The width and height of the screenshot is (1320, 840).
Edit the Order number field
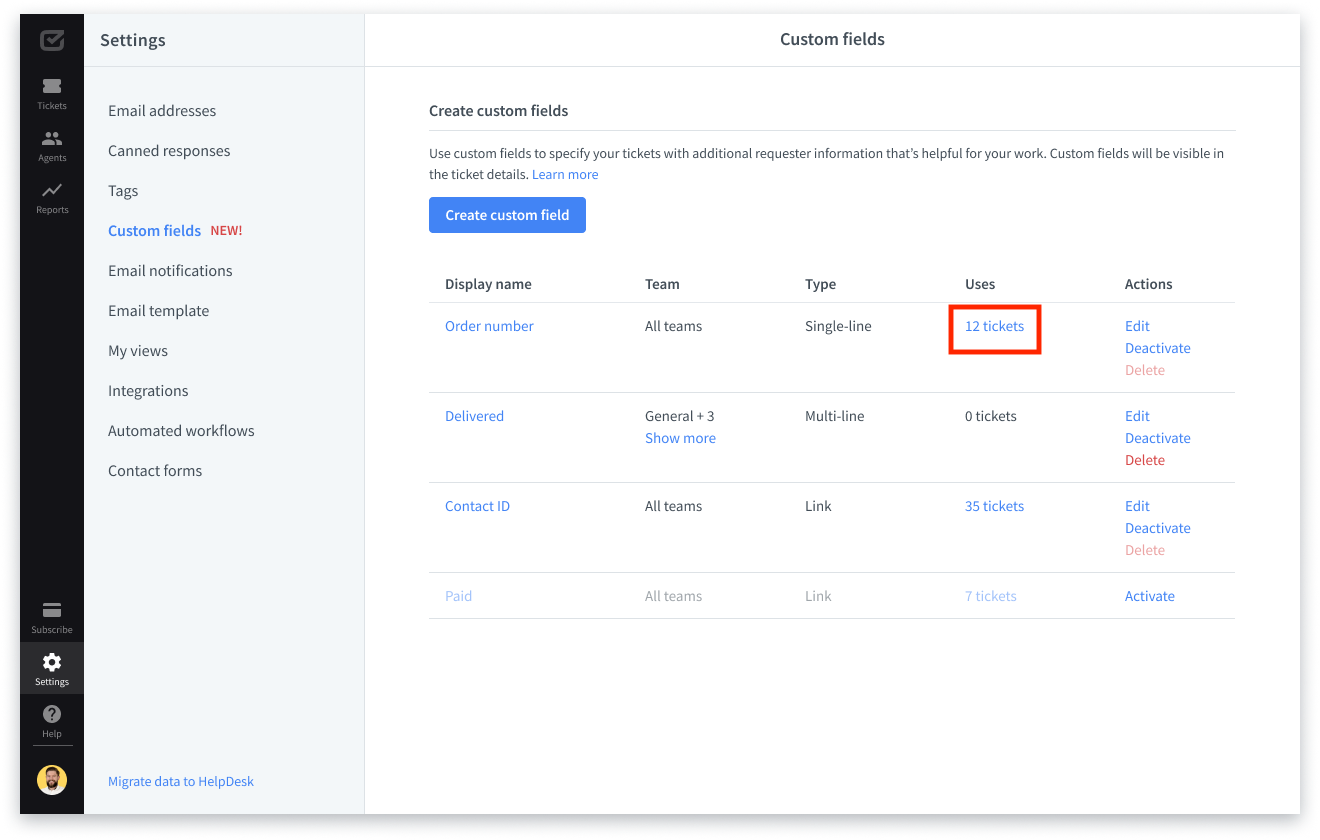tap(1137, 326)
